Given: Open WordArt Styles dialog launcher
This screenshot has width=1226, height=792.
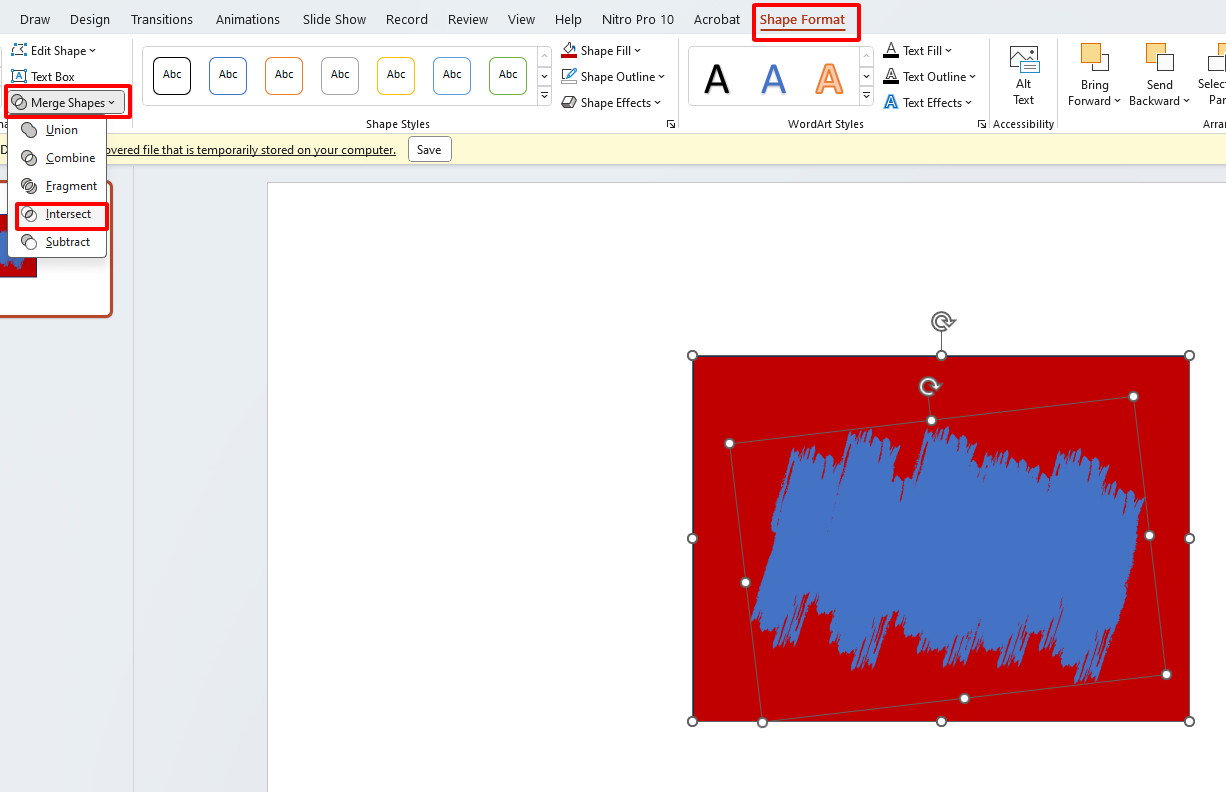Looking at the screenshot, I should click(983, 124).
